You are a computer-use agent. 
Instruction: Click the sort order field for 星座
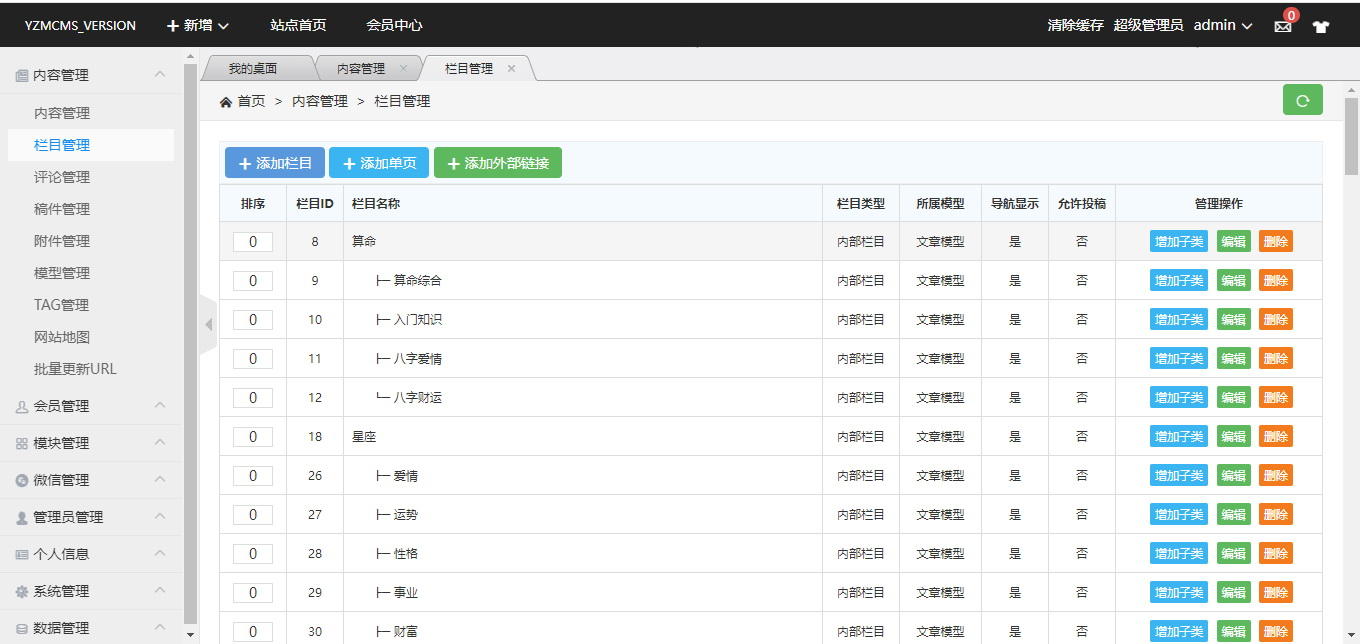click(253, 436)
